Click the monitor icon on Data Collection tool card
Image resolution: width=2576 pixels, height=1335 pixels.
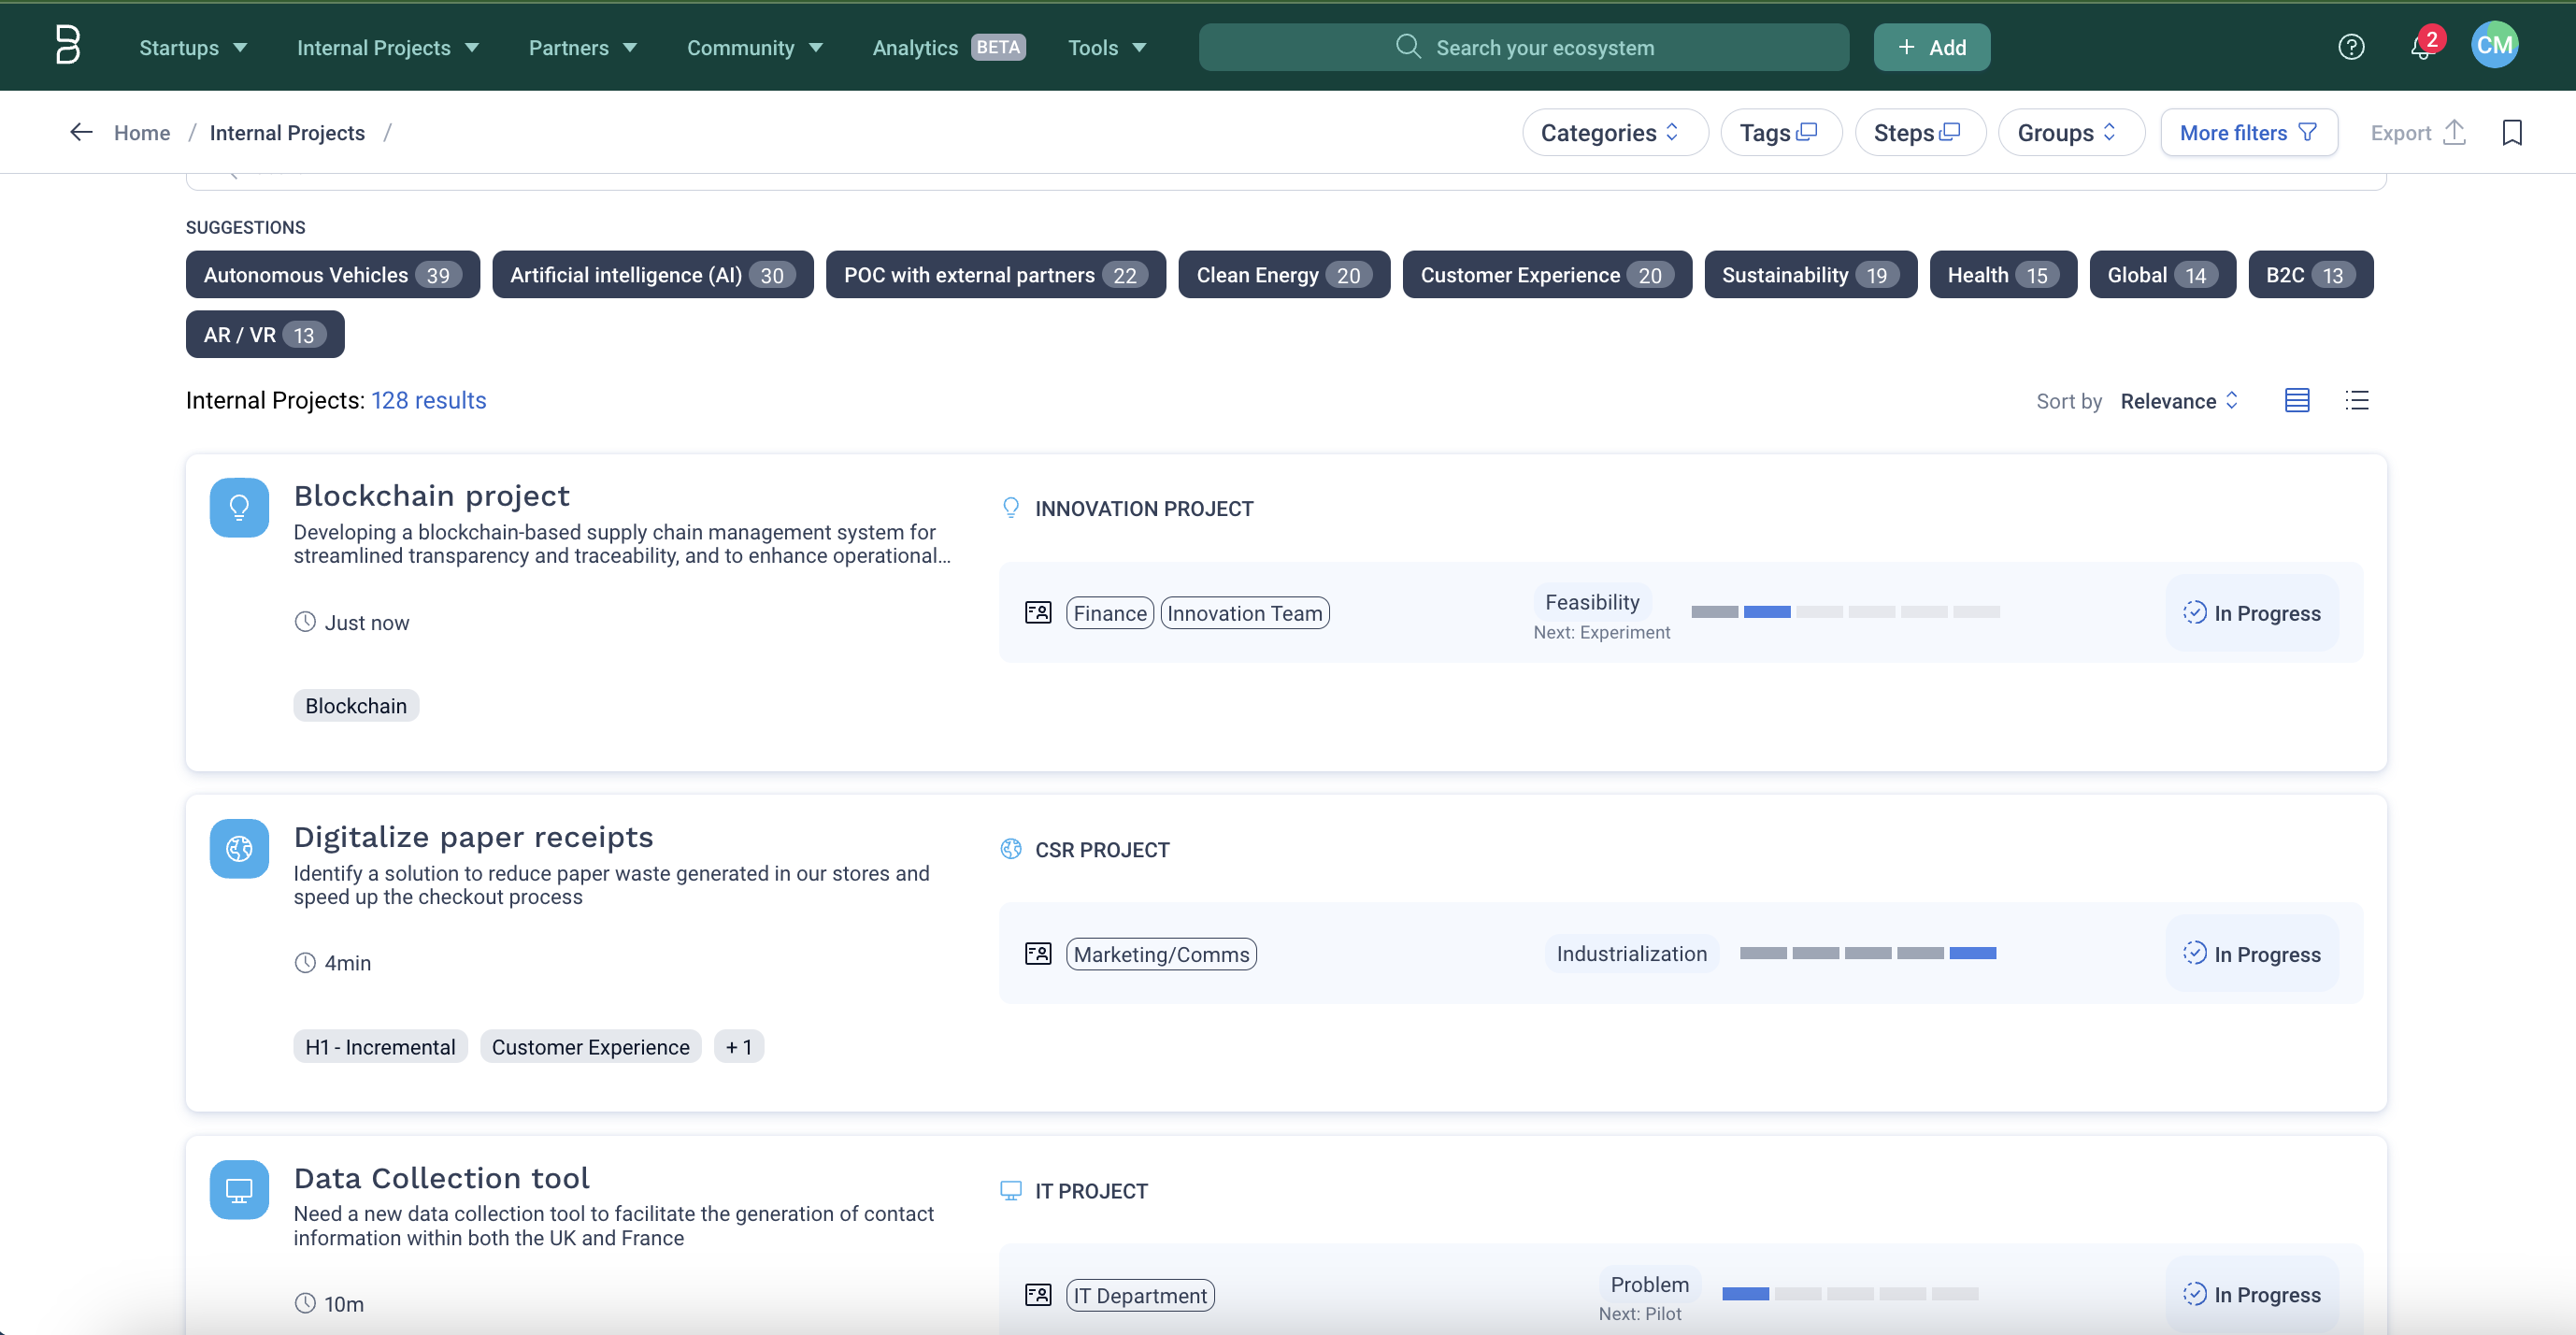coord(239,1190)
